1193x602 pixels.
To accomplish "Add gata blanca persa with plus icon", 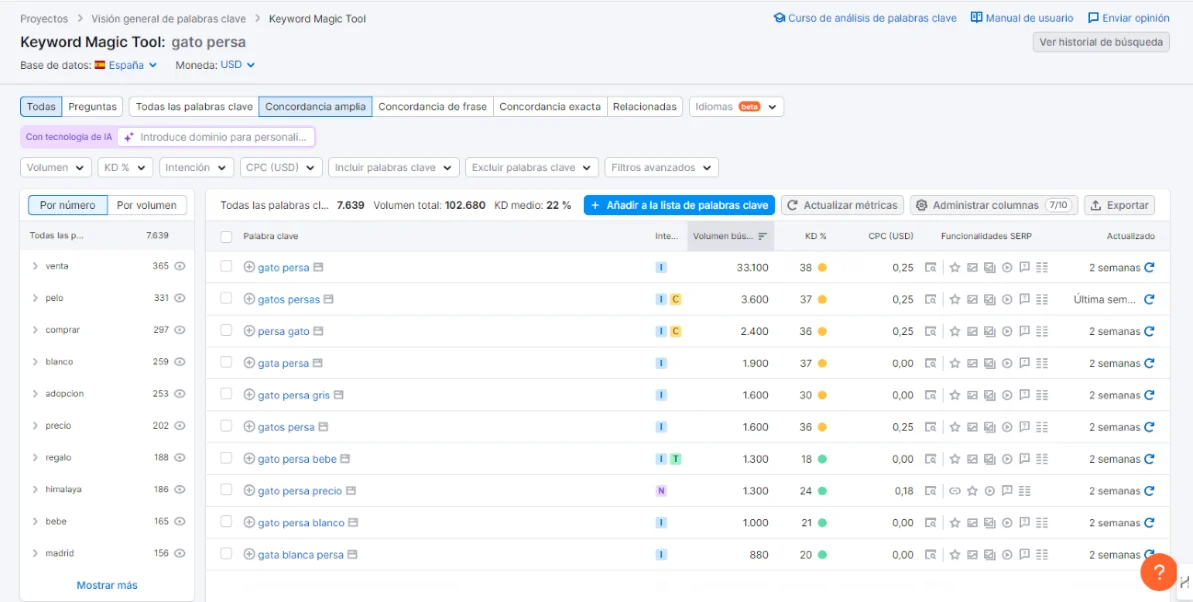I will click(x=249, y=556).
